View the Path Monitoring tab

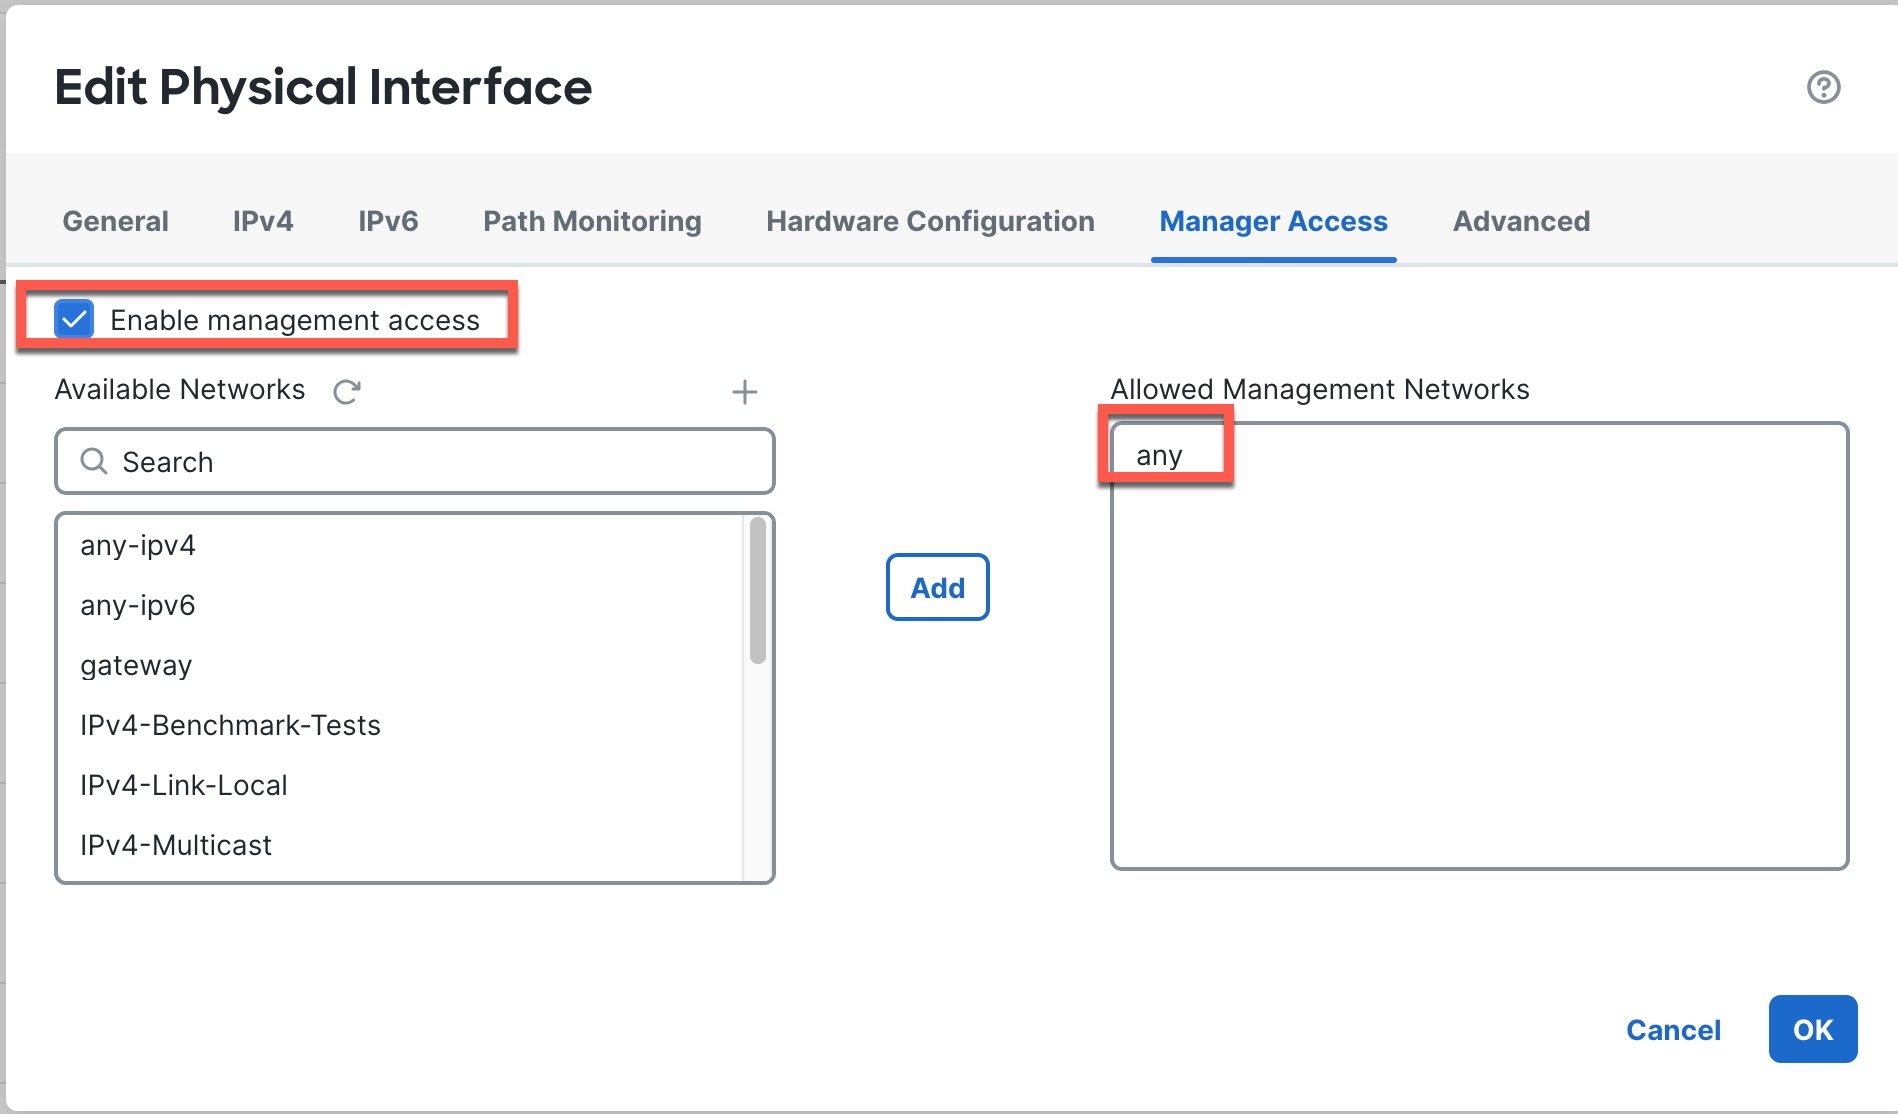pyautogui.click(x=591, y=221)
